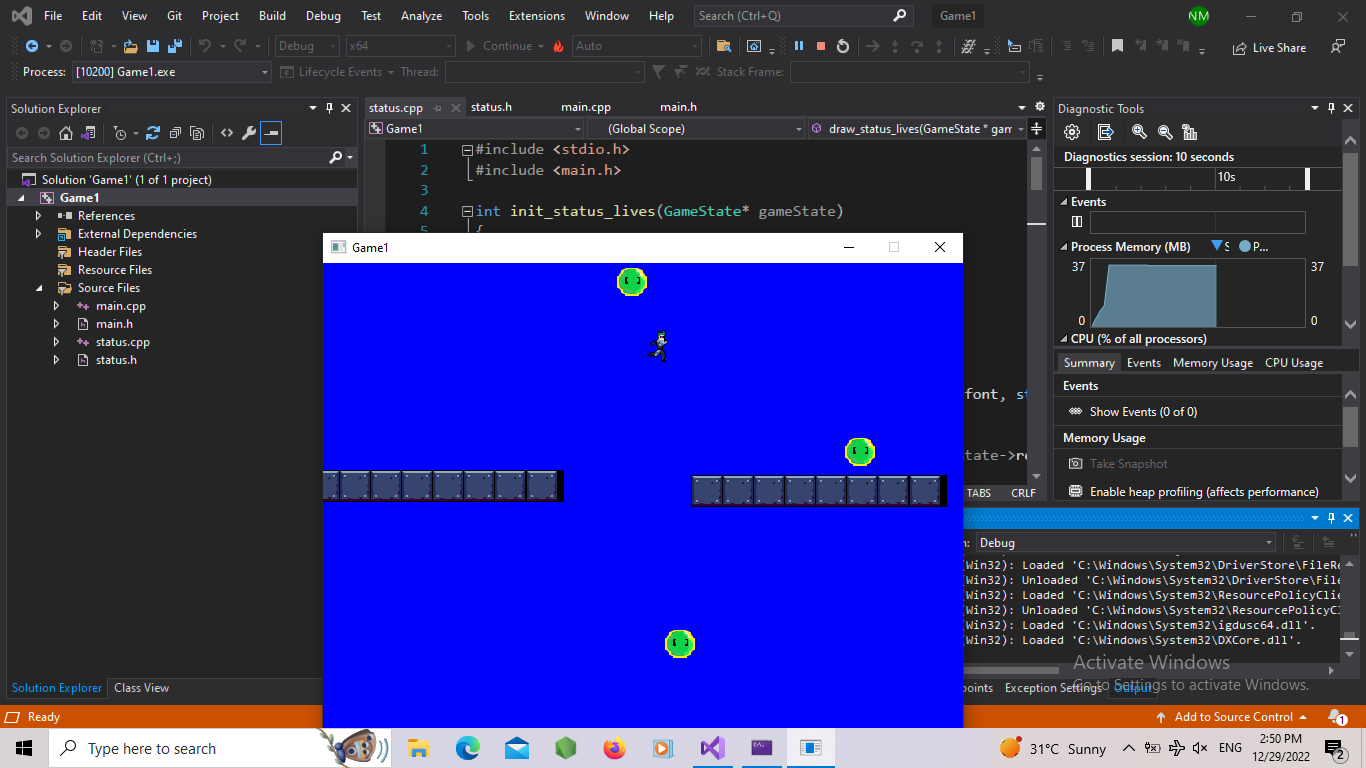
Task: Open the Analyze menu
Action: pyautogui.click(x=421, y=15)
